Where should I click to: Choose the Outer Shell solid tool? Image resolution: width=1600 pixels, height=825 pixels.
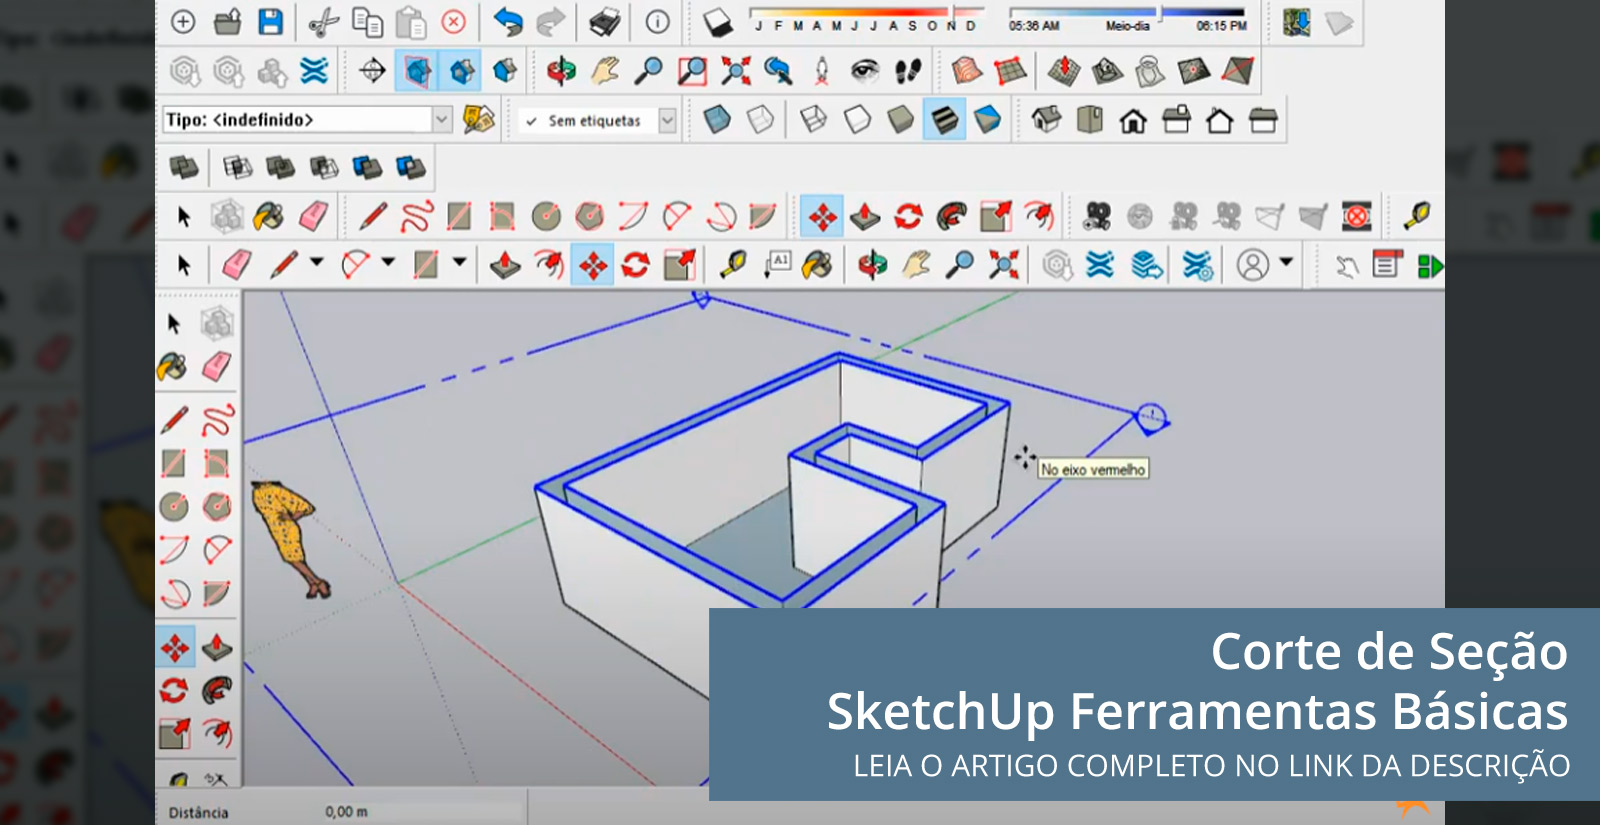[x=184, y=167]
